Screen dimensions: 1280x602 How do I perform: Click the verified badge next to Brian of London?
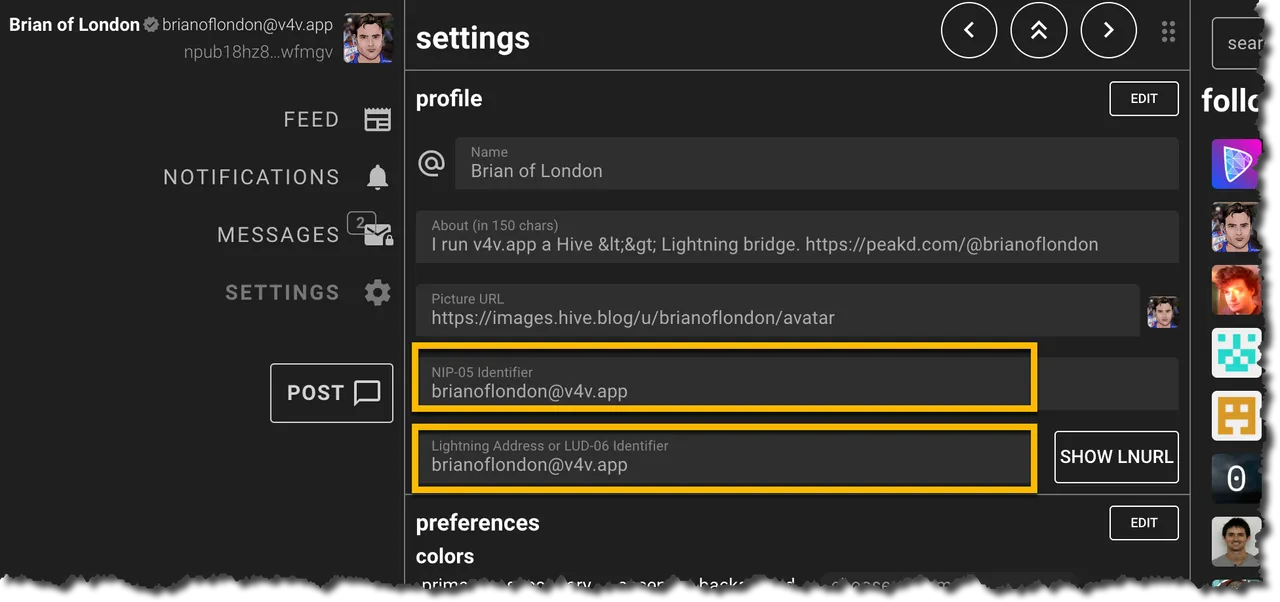click(151, 25)
